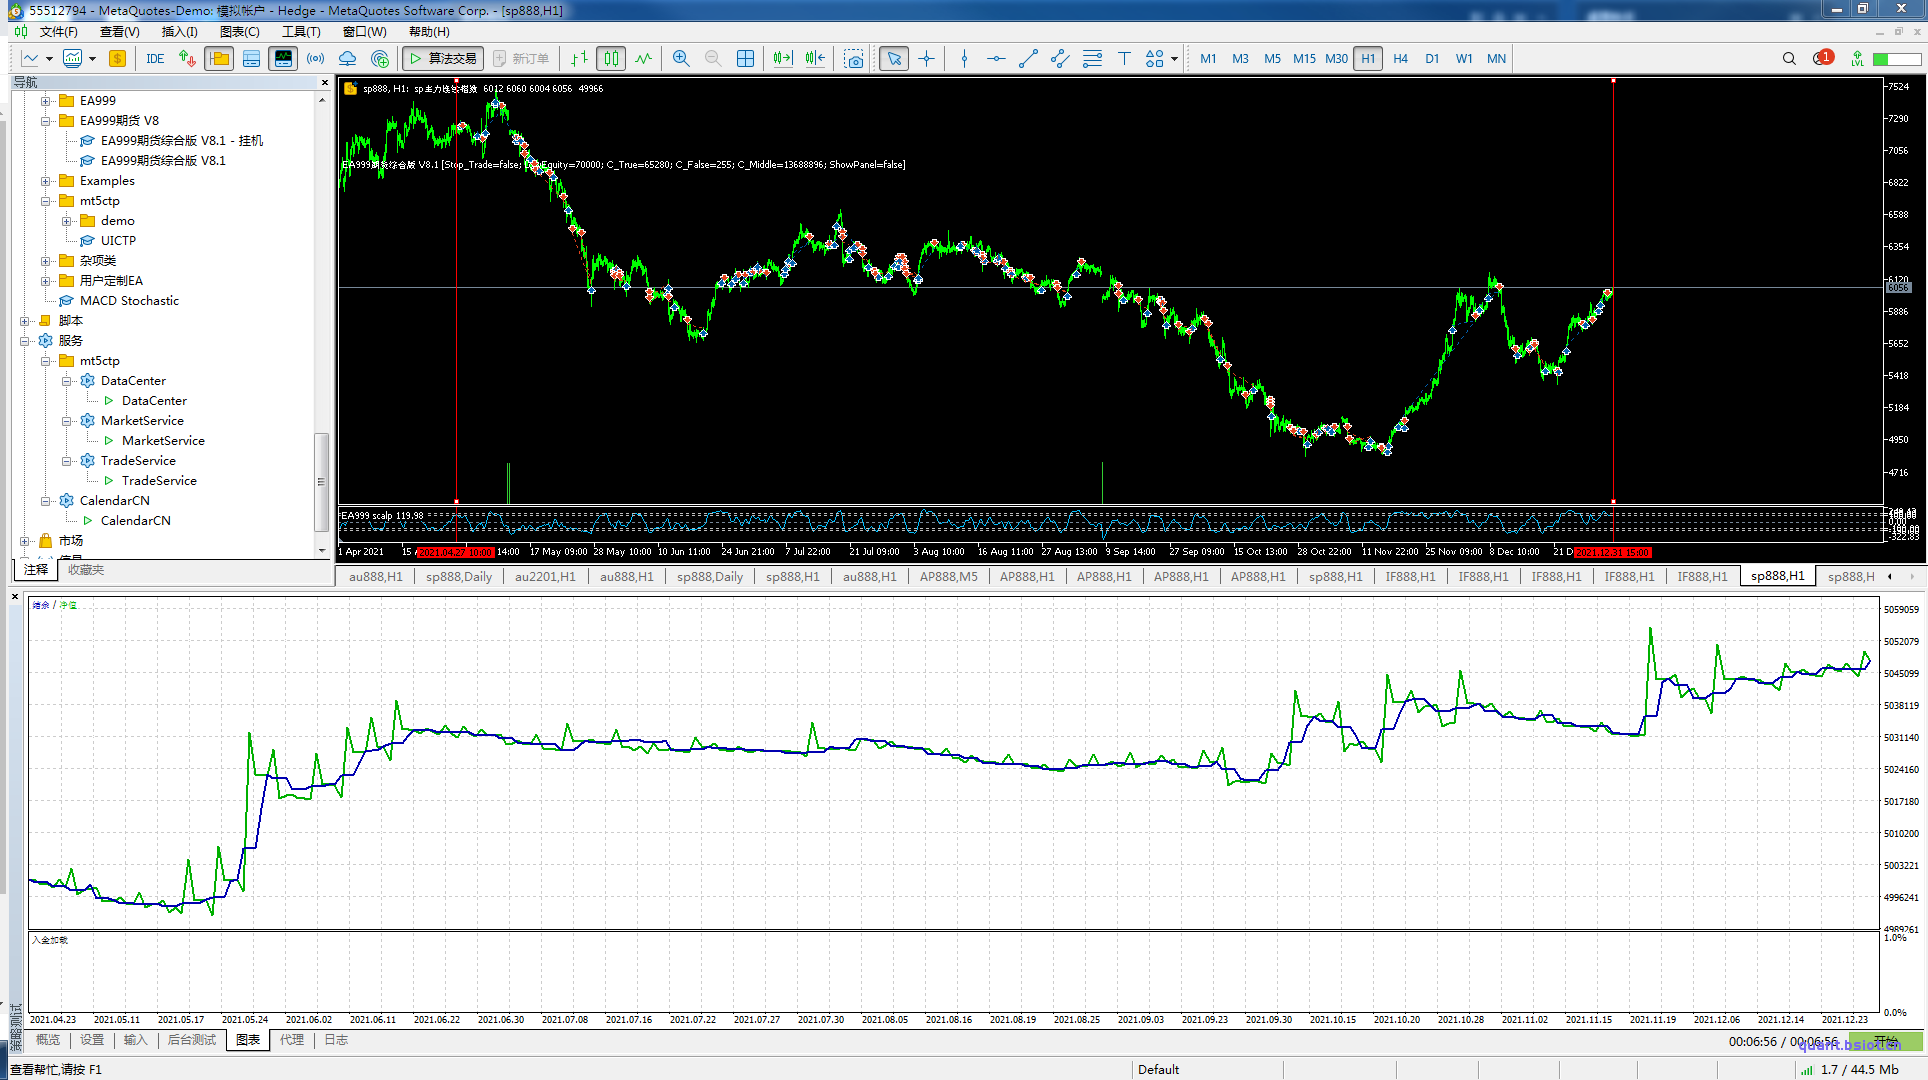The height and width of the screenshot is (1080, 1928).
Task: Switch to the 后台测试 tab
Action: [x=191, y=1040]
